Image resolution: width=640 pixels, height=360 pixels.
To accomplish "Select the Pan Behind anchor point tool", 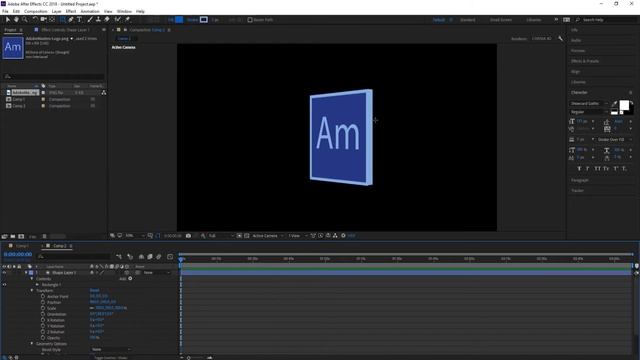I will tap(52, 20).
